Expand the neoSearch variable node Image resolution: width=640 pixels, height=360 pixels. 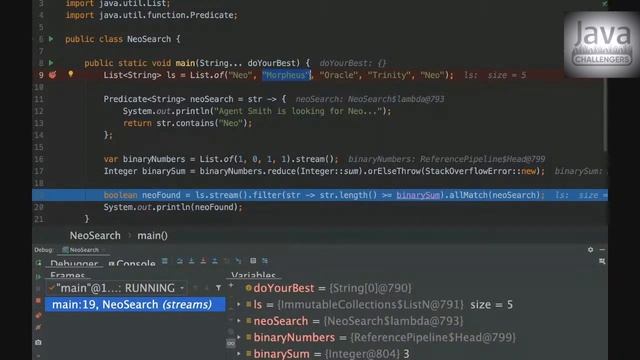pyautogui.click(x=239, y=321)
